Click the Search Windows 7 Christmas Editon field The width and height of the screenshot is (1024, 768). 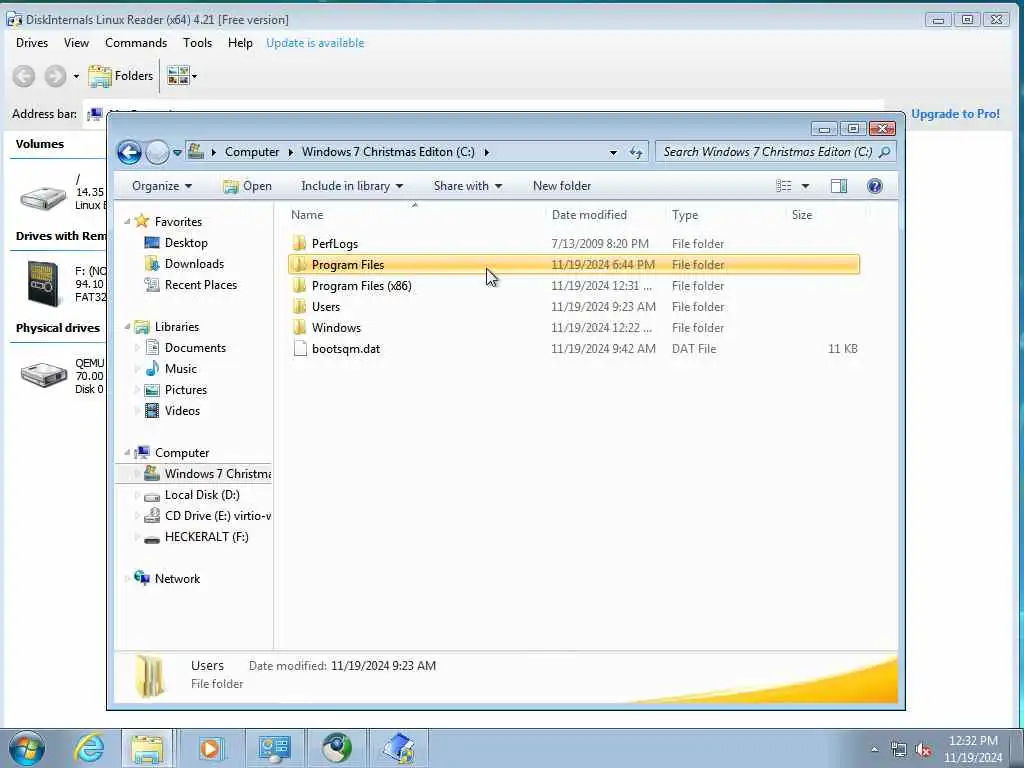775,152
